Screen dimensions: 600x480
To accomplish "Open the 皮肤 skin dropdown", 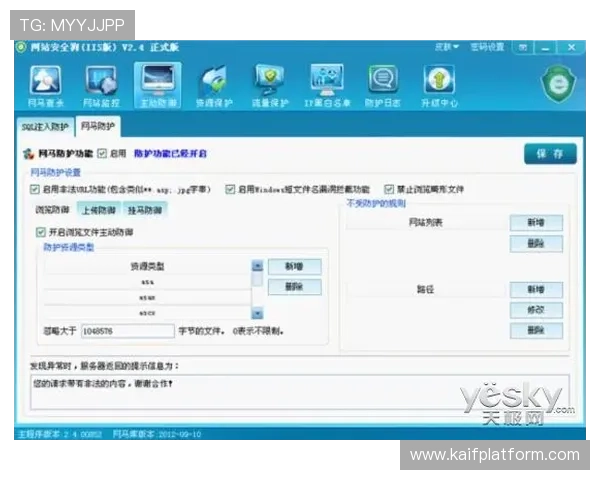I will tap(447, 47).
